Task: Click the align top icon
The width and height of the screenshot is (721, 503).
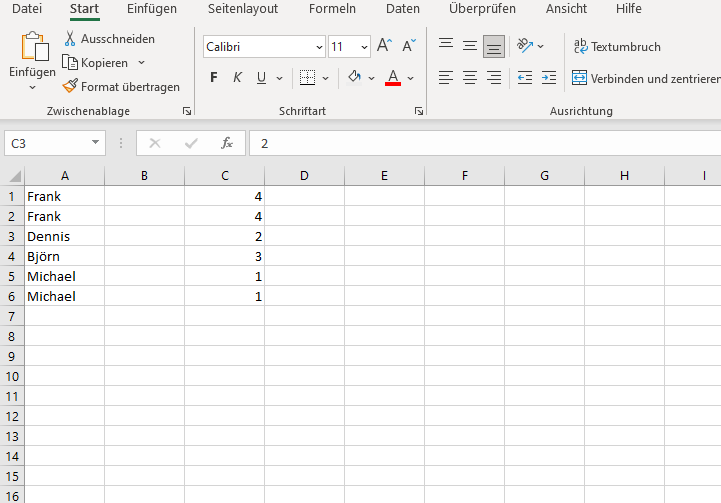Action: pyautogui.click(x=446, y=46)
